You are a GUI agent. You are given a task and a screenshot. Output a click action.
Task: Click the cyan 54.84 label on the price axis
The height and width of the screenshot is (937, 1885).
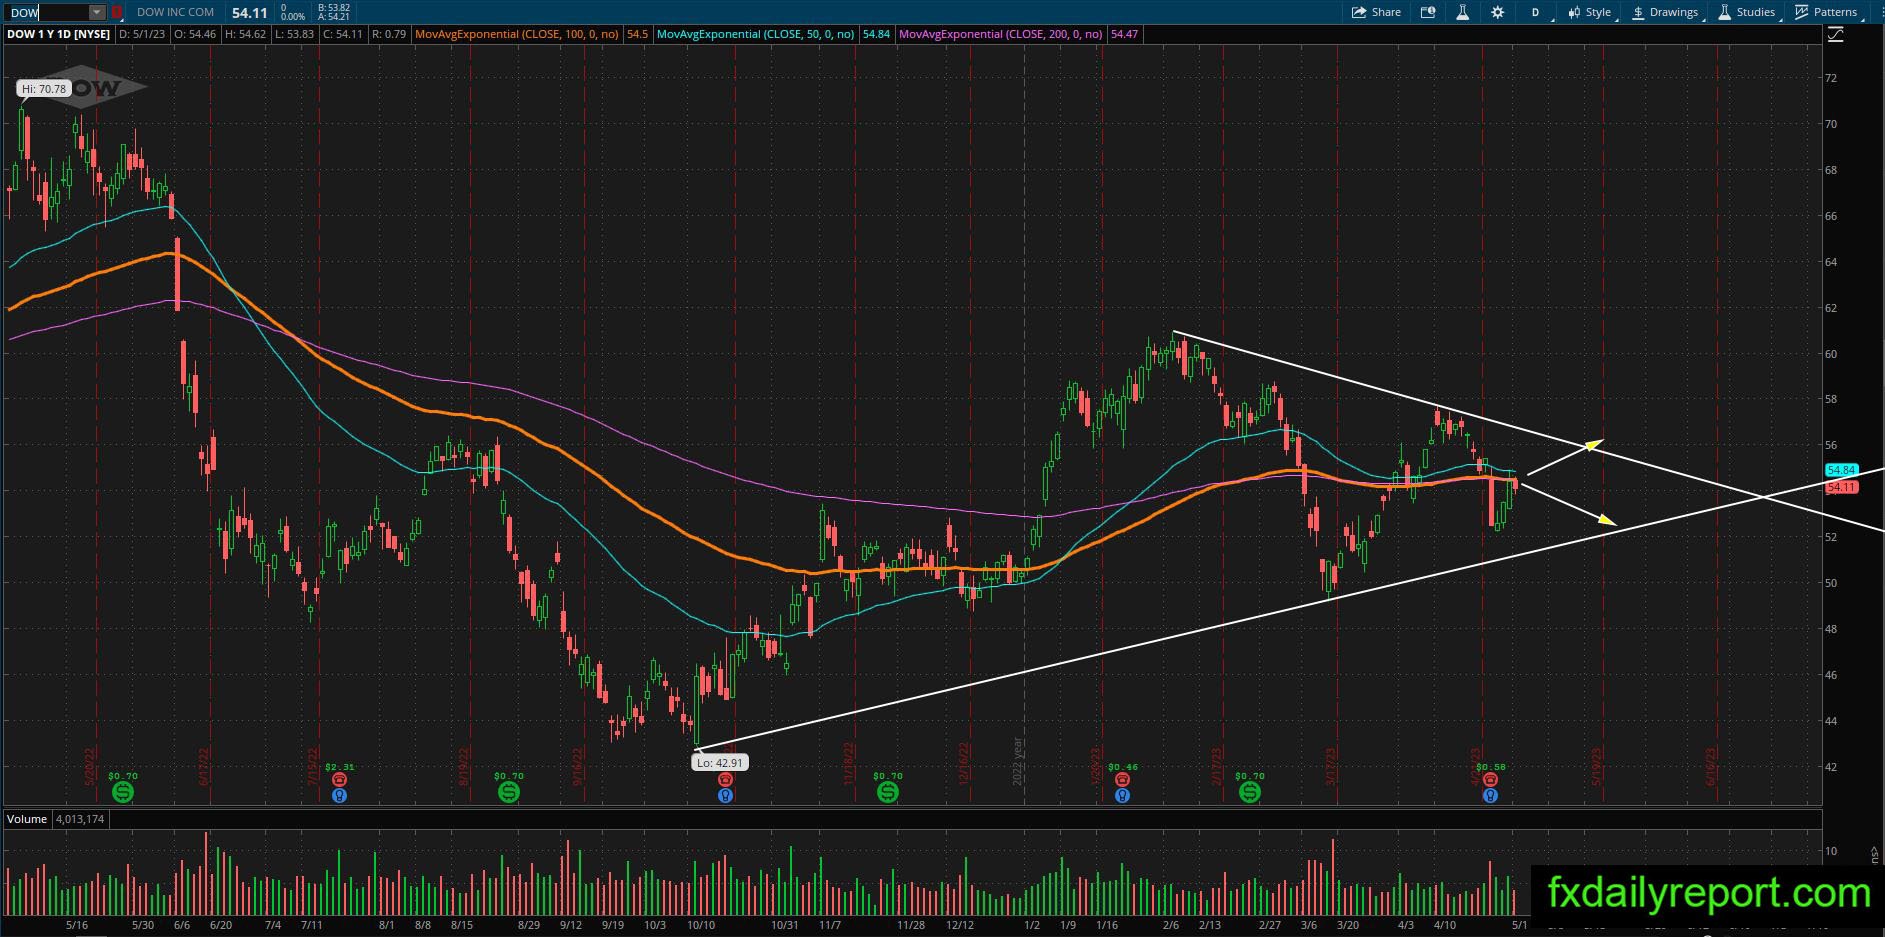pyautogui.click(x=1841, y=470)
